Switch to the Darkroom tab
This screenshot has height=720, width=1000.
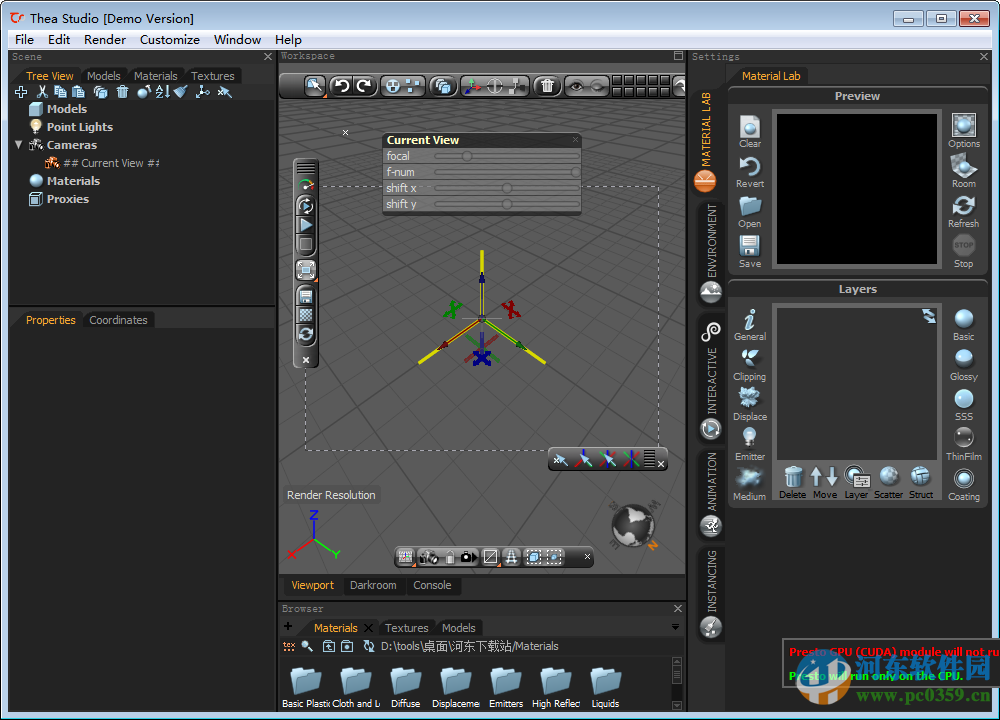point(373,585)
